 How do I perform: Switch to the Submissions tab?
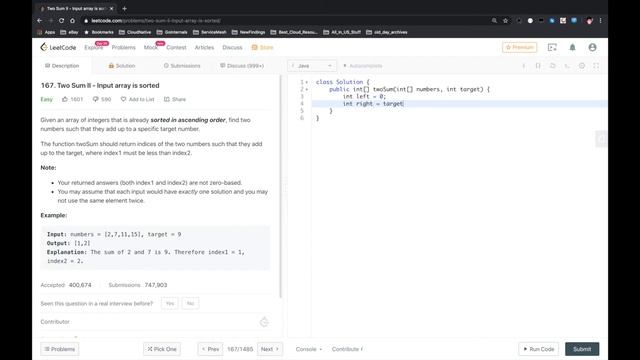pyautogui.click(x=182, y=66)
